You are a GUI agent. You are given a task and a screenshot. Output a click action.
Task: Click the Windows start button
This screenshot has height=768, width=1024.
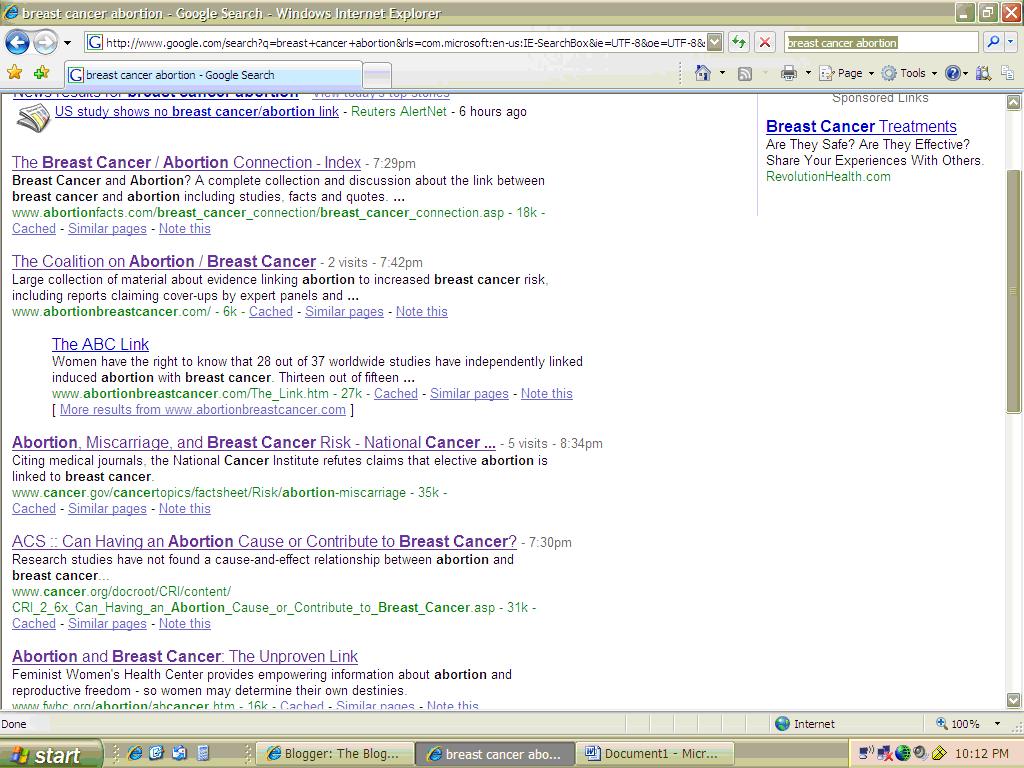[x=51, y=754]
